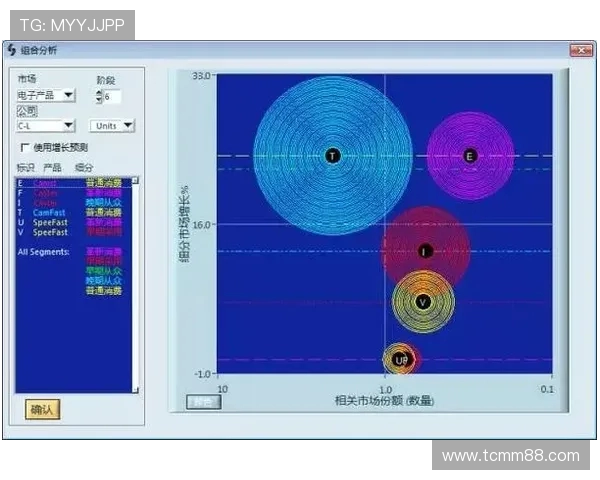Click the E bubble marker in chart
600x480 pixels.
click(x=469, y=155)
